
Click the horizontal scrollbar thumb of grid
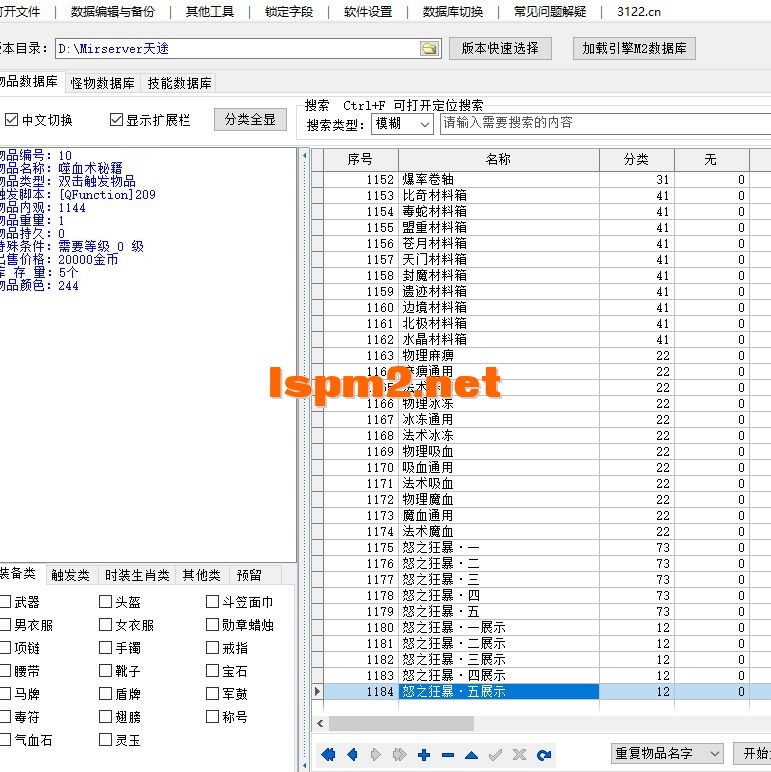(401, 723)
